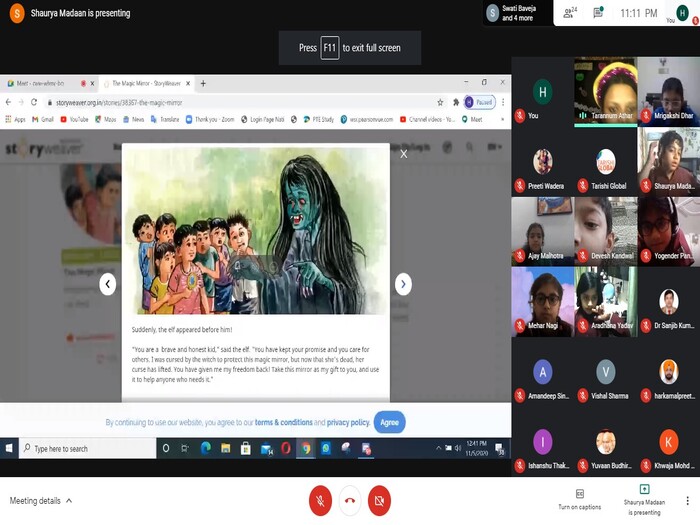Image resolution: width=700 pixels, height=525 pixels.
Task: Open PTE Study bookmark
Action: pos(318,119)
